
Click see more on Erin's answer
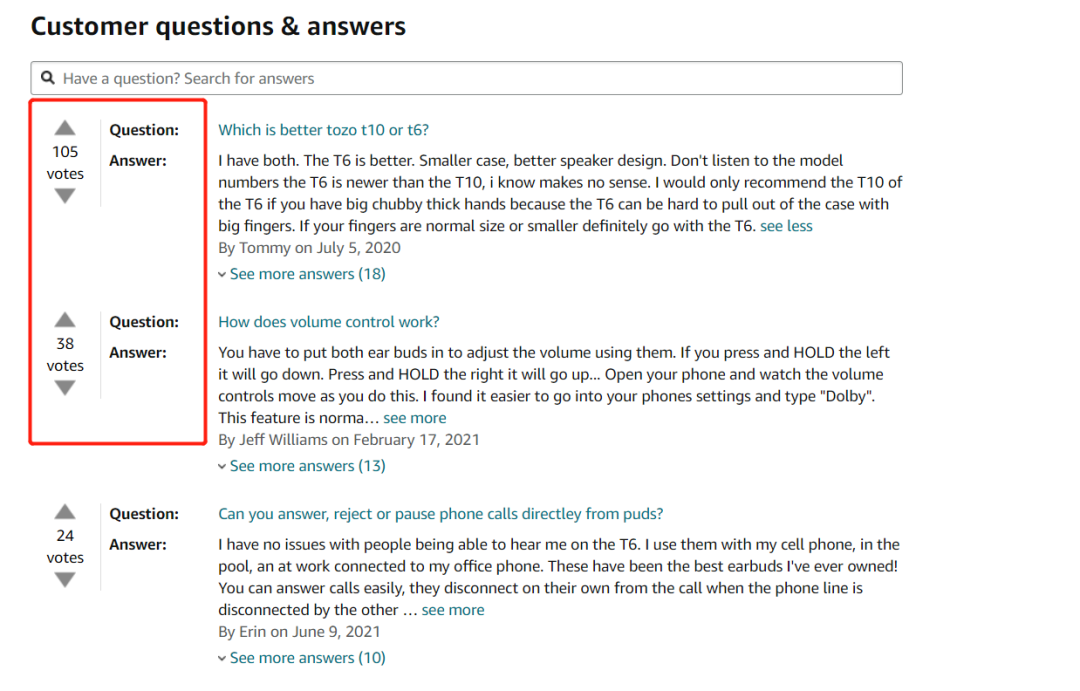click(x=453, y=610)
